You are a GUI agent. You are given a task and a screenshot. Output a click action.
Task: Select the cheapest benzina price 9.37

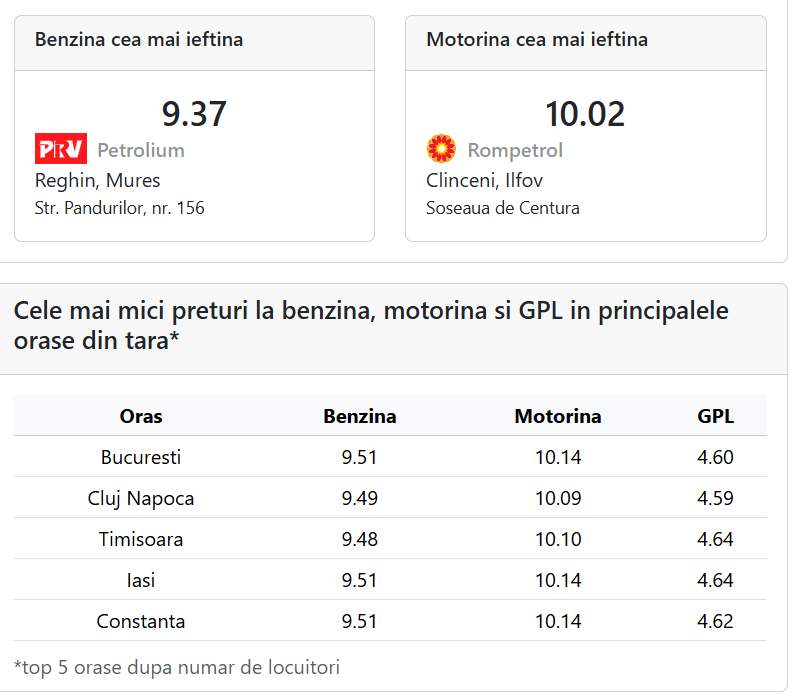click(x=194, y=114)
